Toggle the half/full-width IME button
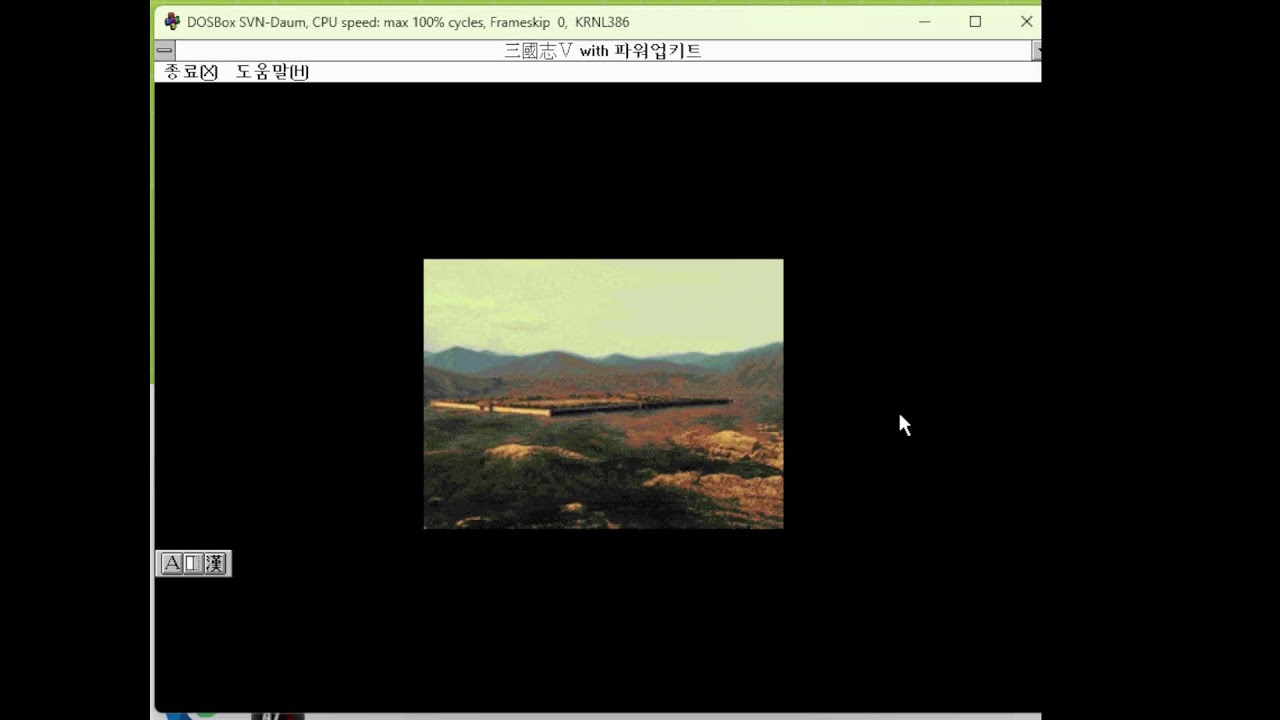The image size is (1280, 720). tap(193, 563)
